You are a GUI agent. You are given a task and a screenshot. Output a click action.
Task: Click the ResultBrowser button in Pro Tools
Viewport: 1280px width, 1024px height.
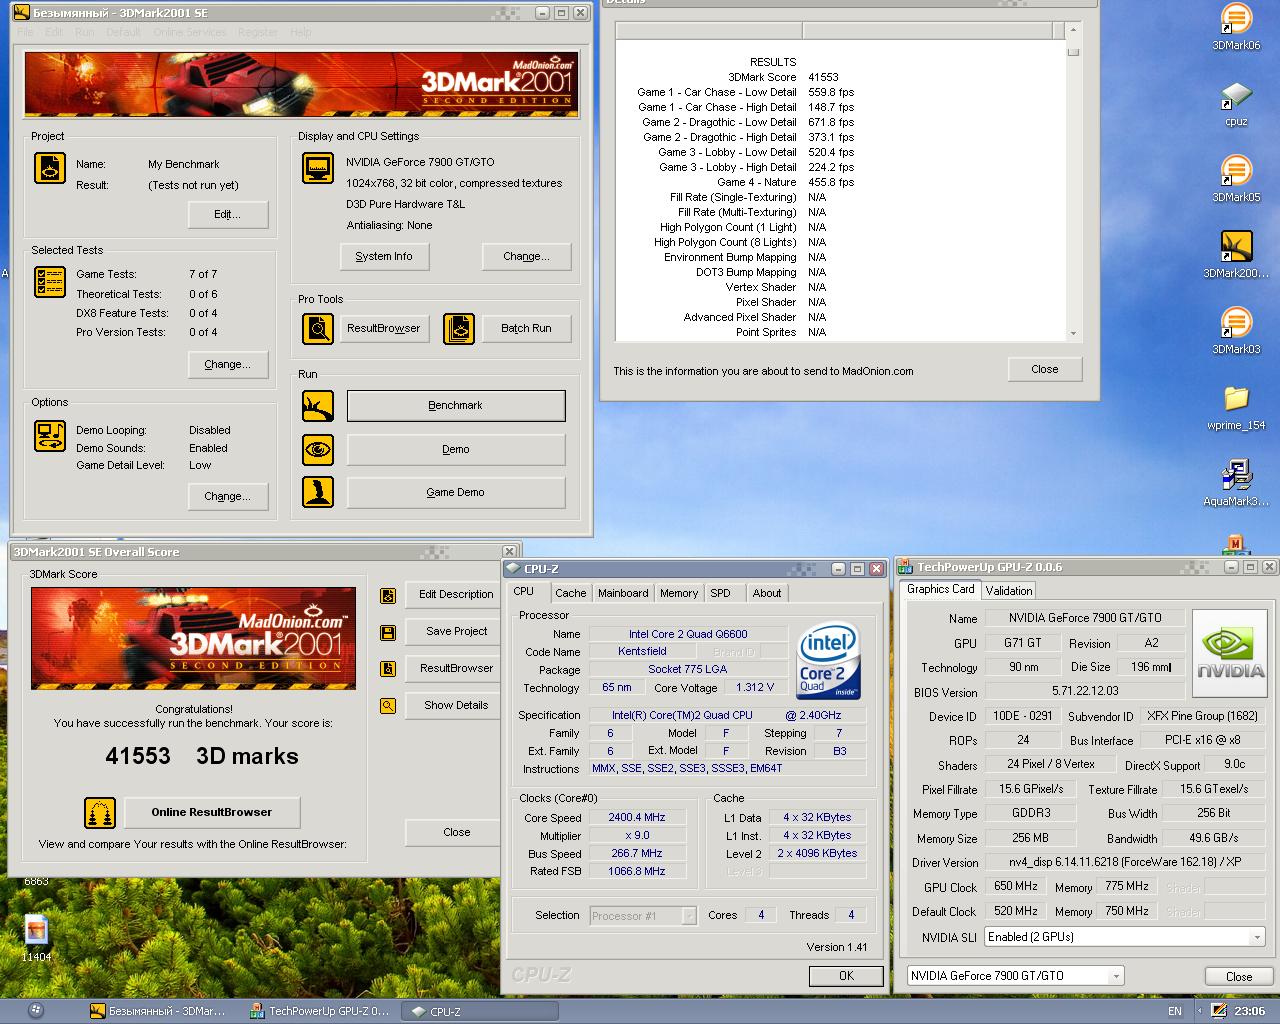(384, 328)
